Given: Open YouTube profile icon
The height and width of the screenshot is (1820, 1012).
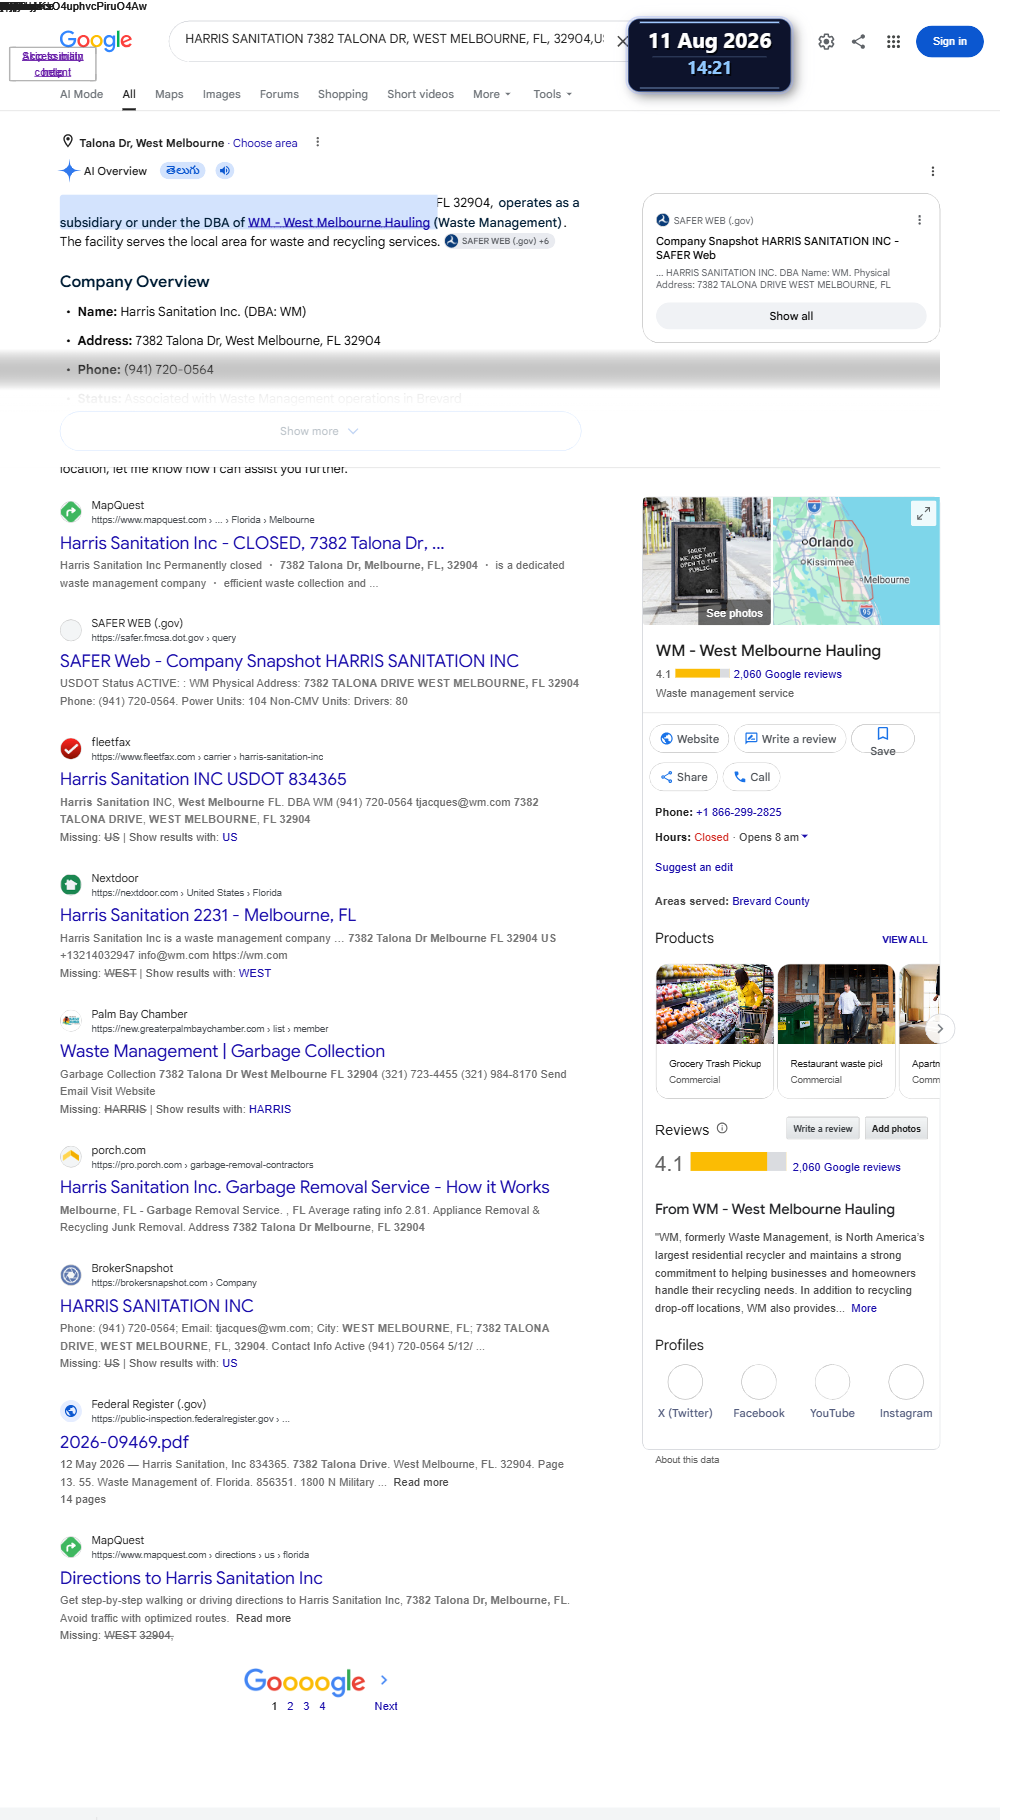Looking at the screenshot, I should click(x=832, y=1382).
